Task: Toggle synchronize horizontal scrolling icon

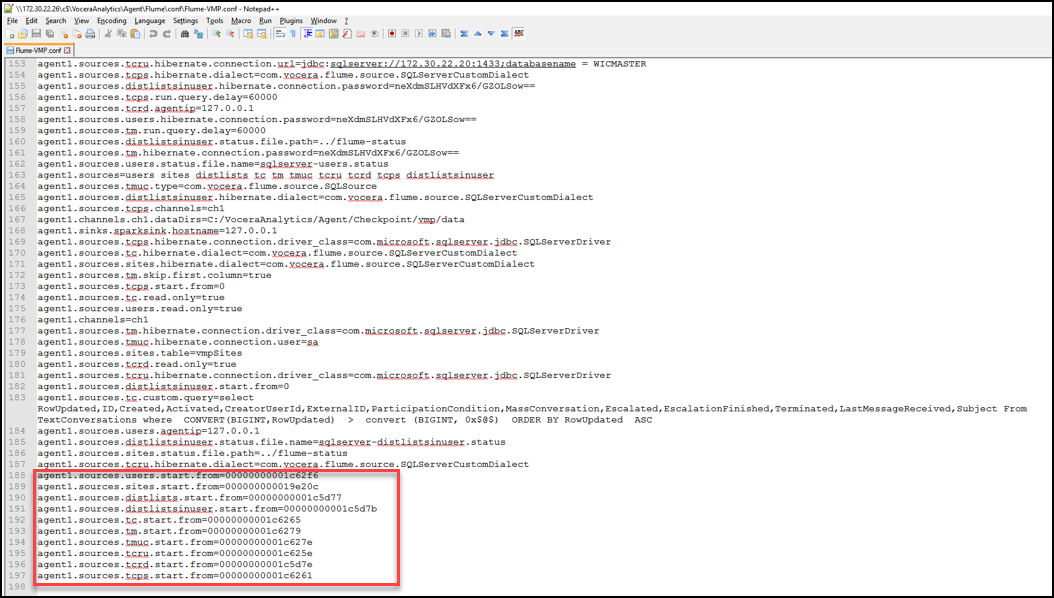Action: (x=261, y=34)
